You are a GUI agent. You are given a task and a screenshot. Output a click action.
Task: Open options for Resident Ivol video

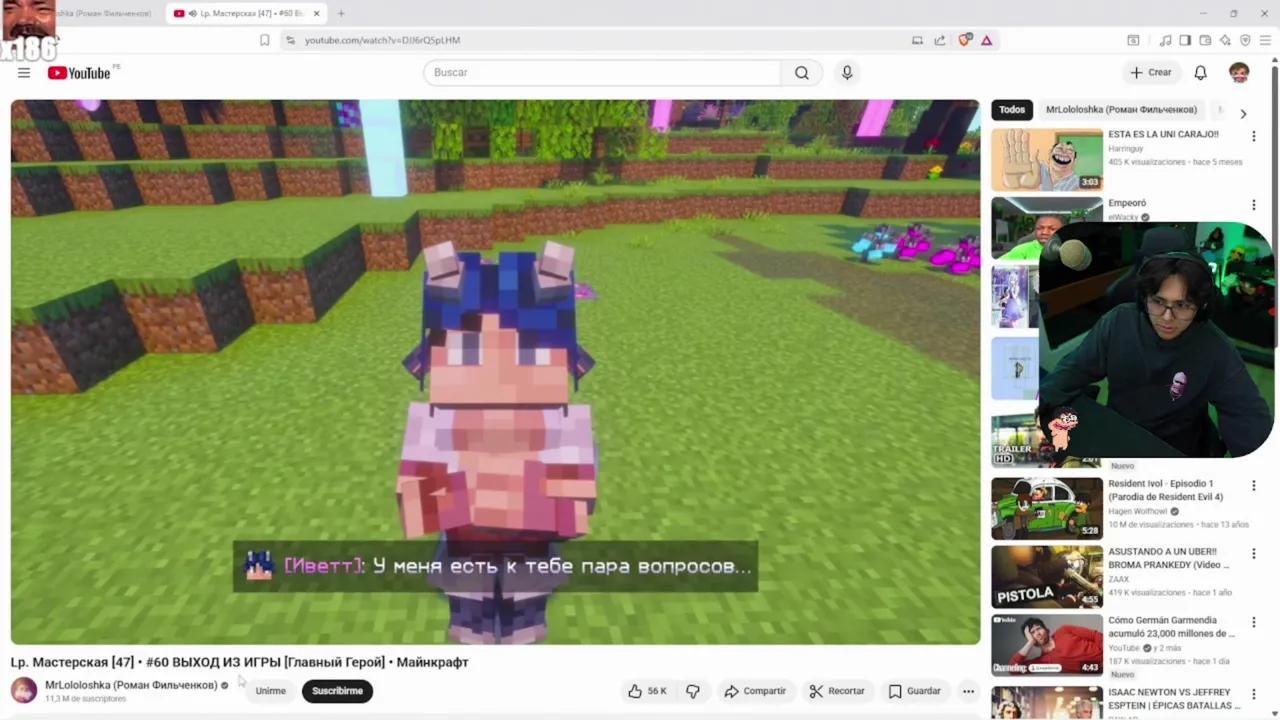(1253, 486)
